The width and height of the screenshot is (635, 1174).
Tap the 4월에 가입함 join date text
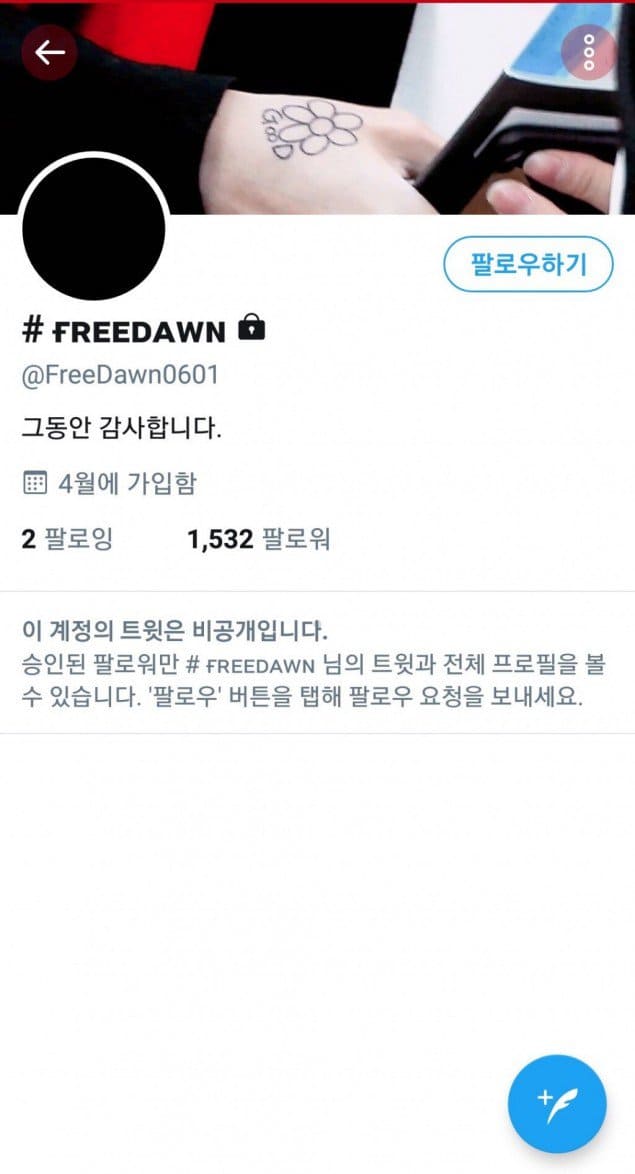pyautogui.click(x=127, y=484)
